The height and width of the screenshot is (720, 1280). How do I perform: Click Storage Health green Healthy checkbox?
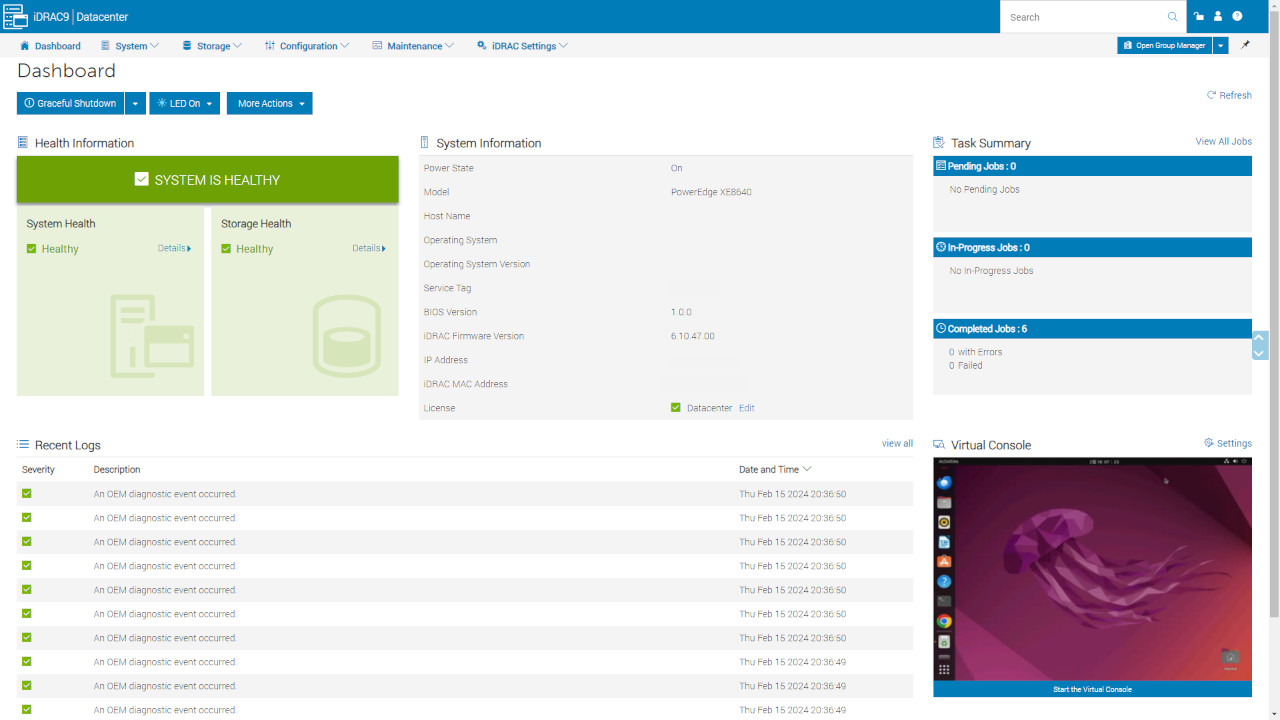pyautogui.click(x=226, y=249)
